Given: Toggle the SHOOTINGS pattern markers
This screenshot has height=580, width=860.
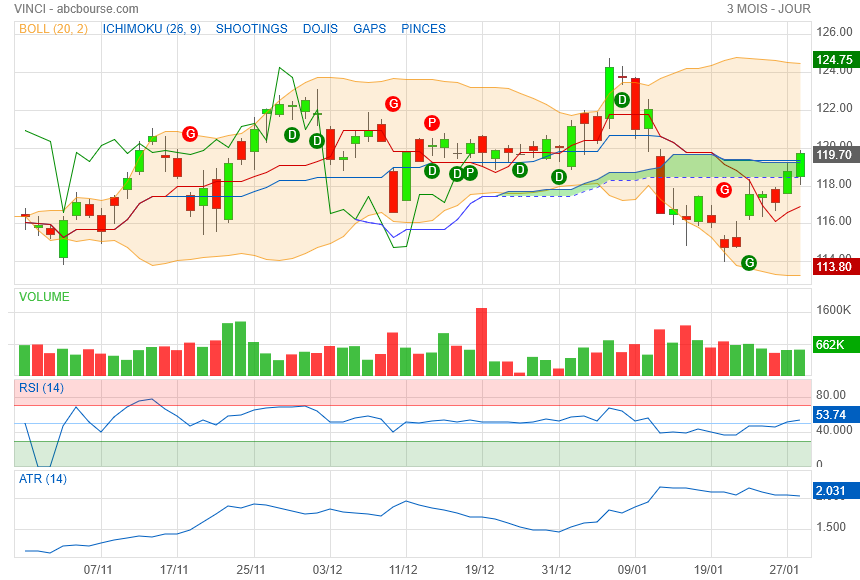Looking at the screenshot, I should click(251, 29).
